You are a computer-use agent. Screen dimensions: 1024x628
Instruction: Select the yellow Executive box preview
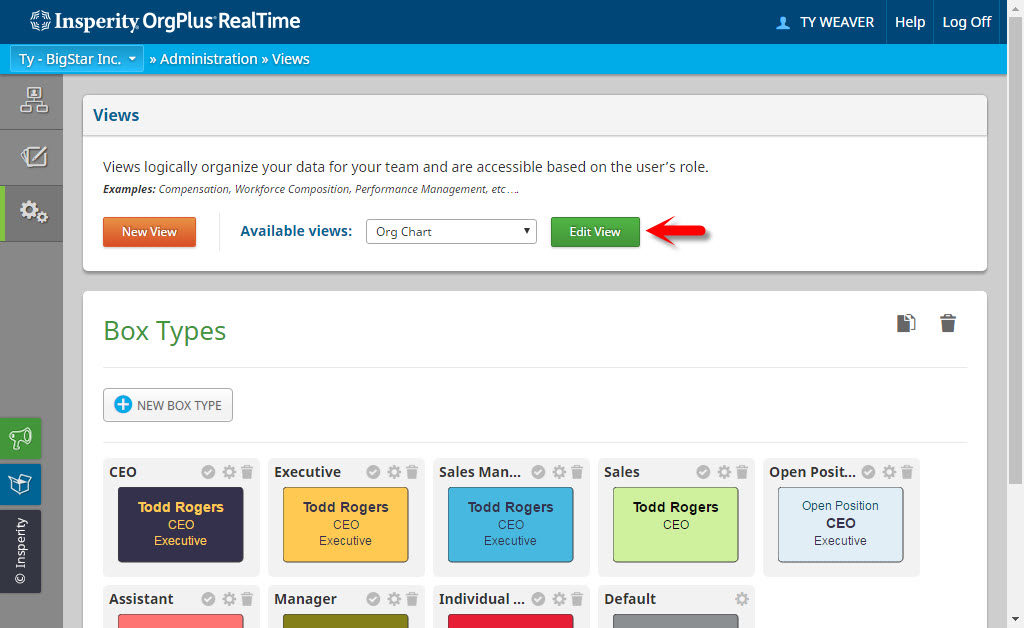pyautogui.click(x=345, y=524)
